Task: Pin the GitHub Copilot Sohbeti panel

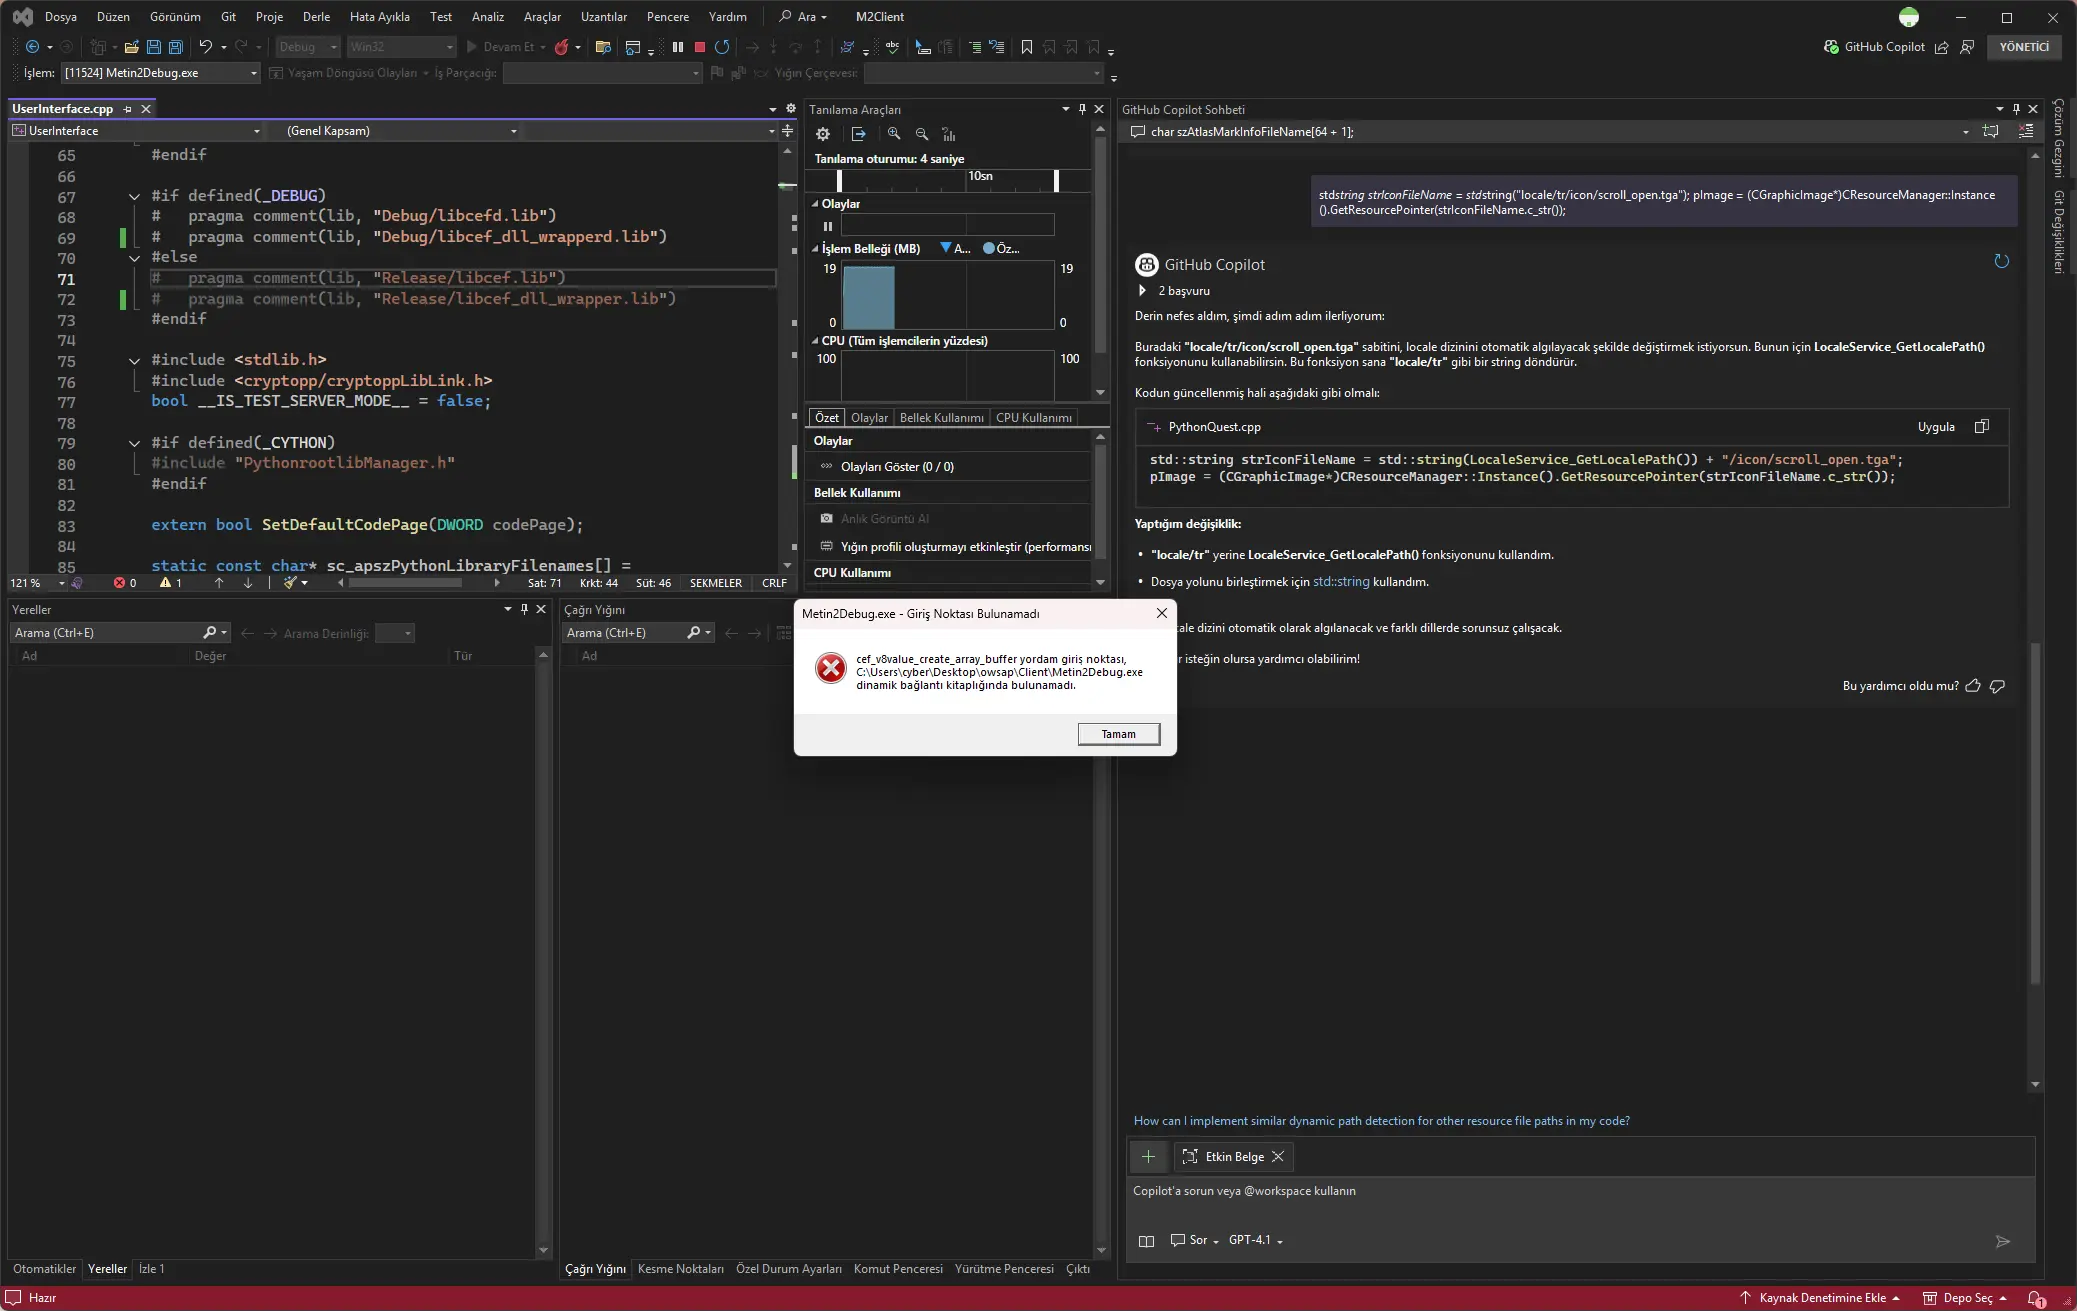Action: pos(2016,109)
